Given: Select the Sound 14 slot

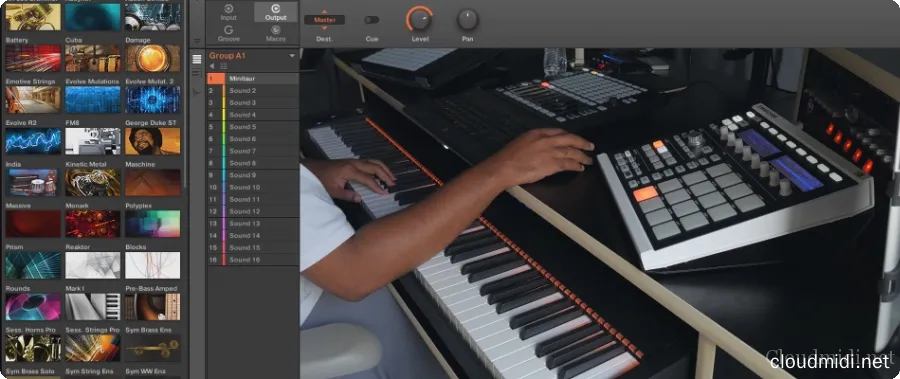Looking at the screenshot, I should [253, 235].
